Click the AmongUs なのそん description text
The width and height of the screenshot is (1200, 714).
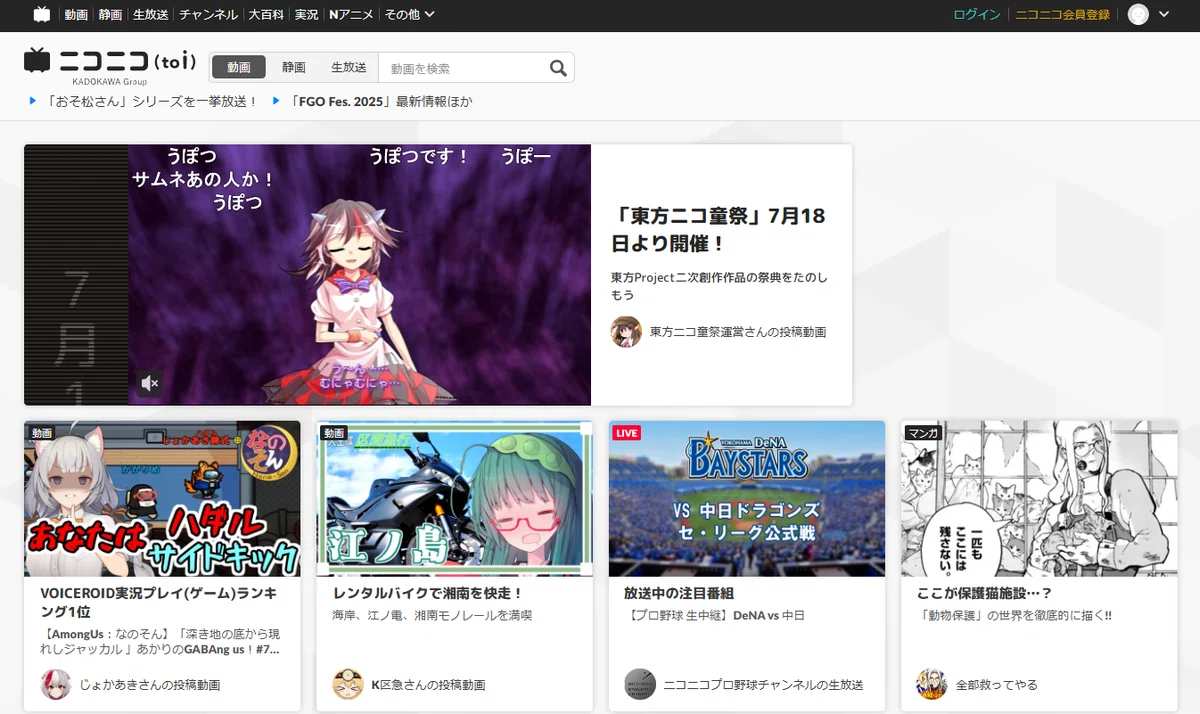(x=162, y=641)
